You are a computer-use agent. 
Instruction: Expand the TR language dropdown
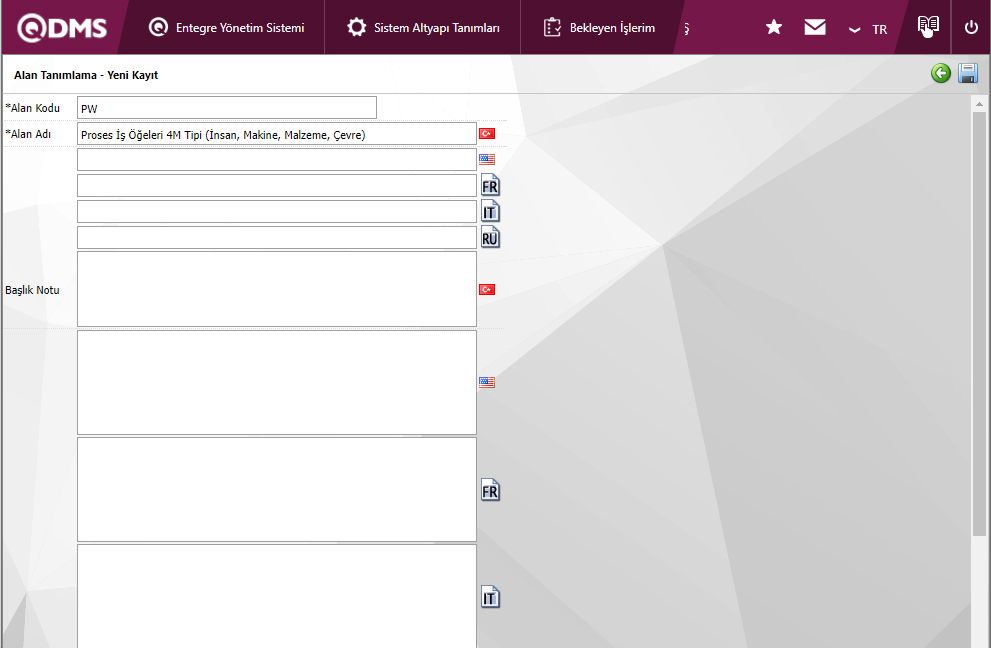point(868,29)
